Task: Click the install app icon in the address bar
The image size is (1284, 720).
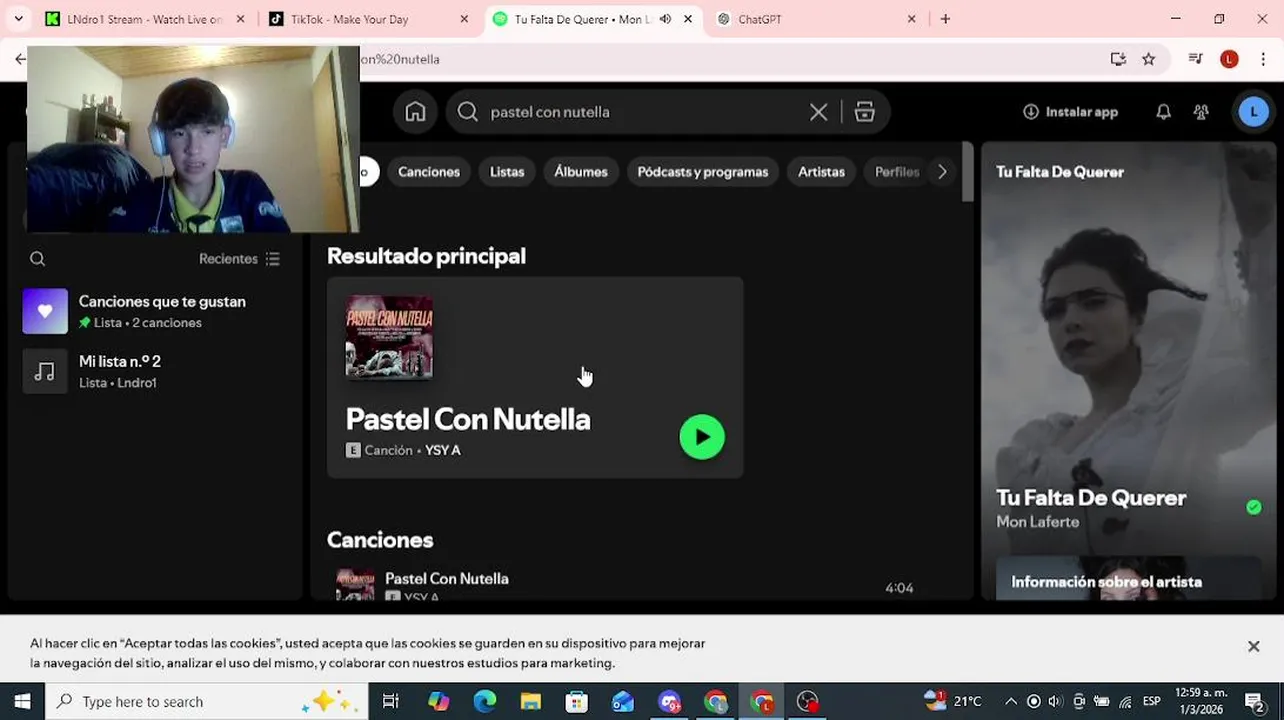Action: pos(1118,59)
